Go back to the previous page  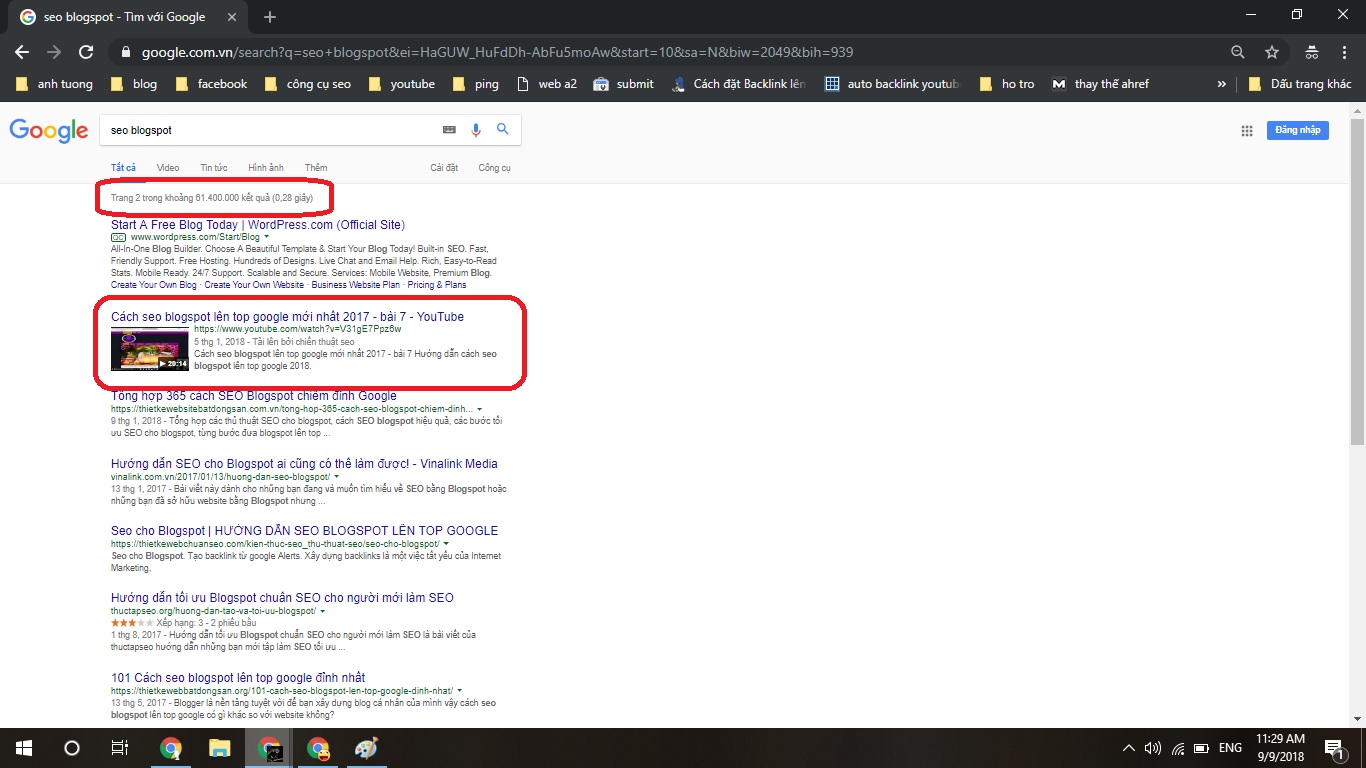[22, 52]
